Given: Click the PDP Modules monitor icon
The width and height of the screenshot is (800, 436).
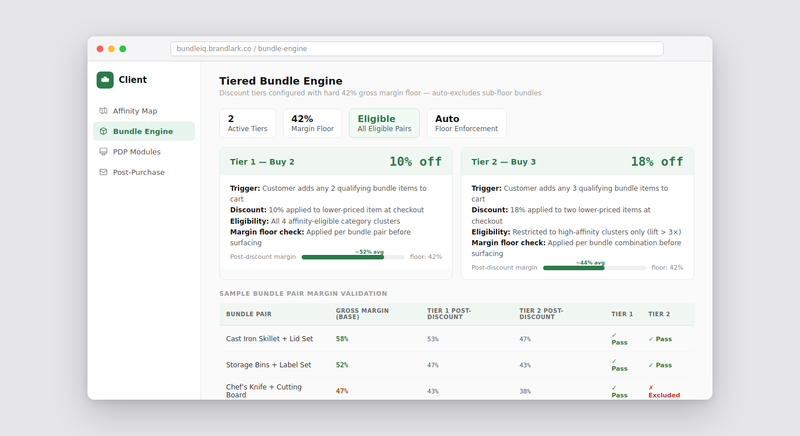Looking at the screenshot, I should [x=103, y=151].
